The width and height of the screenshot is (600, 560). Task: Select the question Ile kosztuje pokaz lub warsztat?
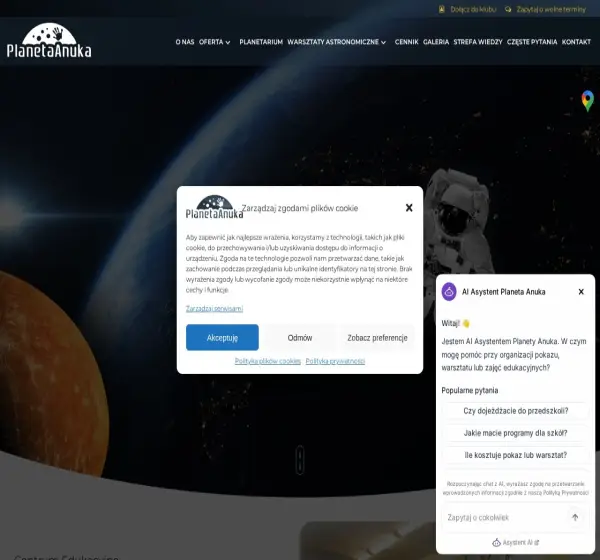coord(515,455)
